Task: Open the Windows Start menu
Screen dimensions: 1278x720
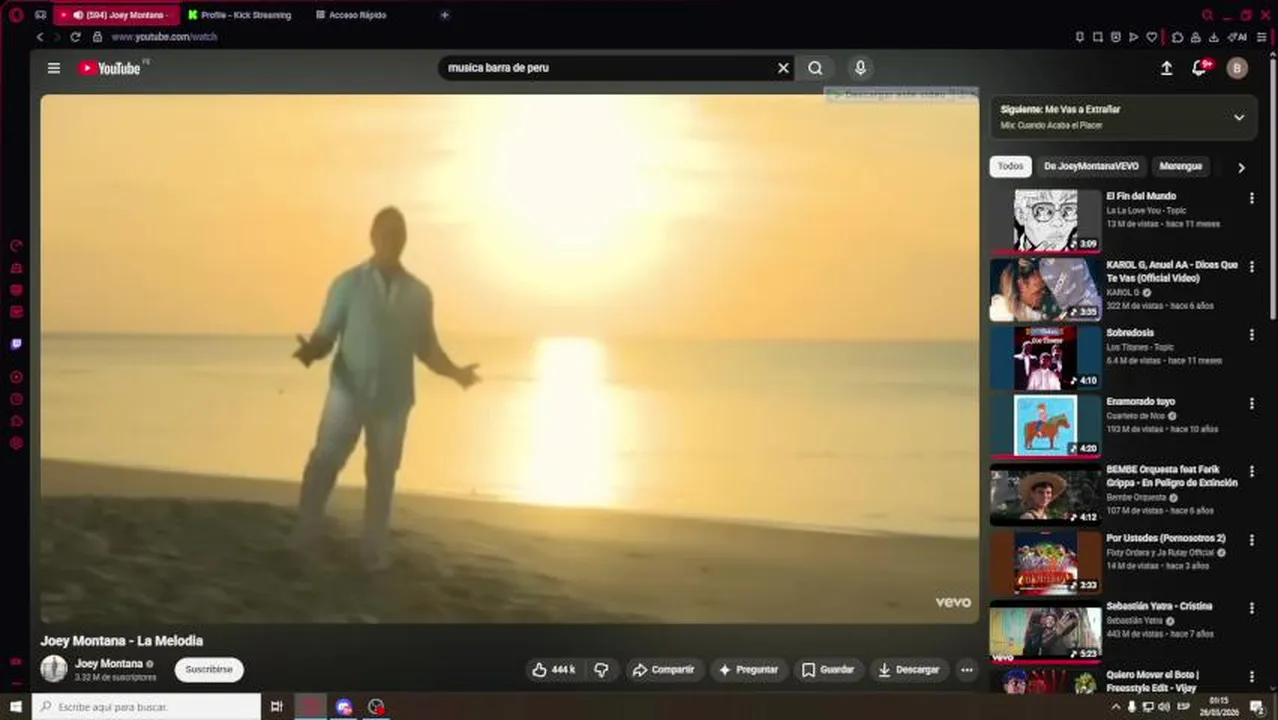Action: 15,707
